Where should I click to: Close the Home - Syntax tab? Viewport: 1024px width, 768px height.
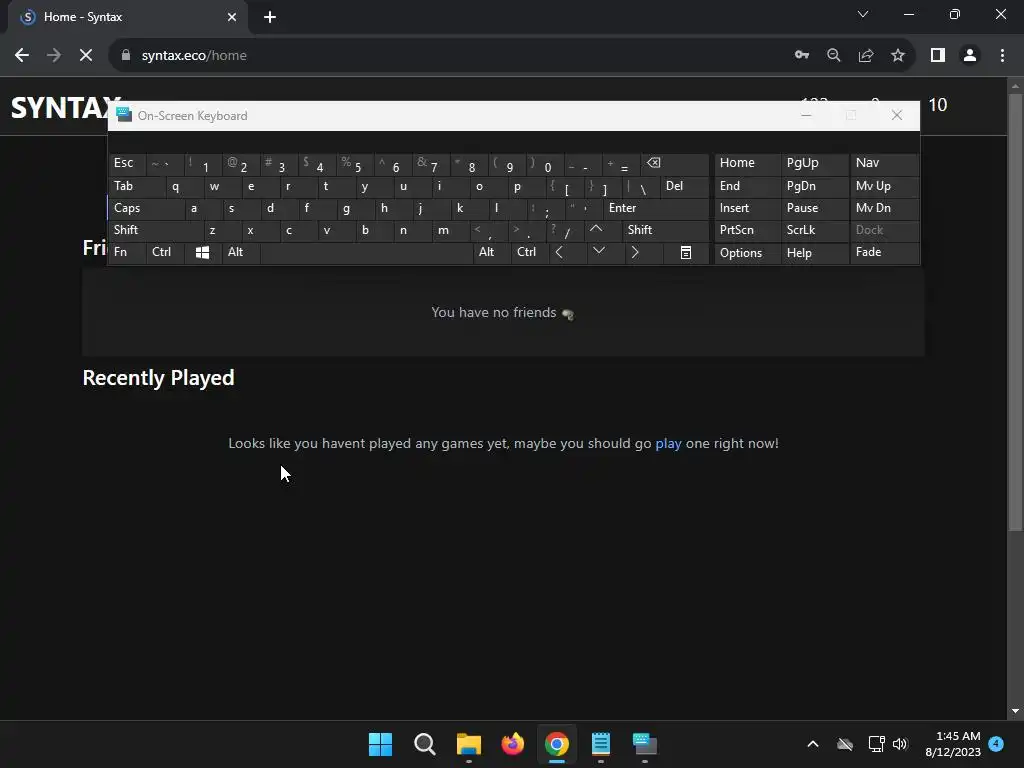click(232, 17)
